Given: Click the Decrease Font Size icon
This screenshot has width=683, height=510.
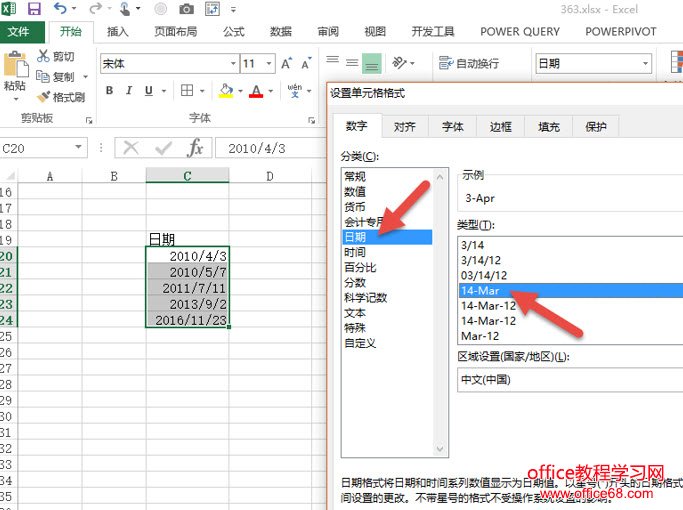Looking at the screenshot, I should tap(307, 64).
